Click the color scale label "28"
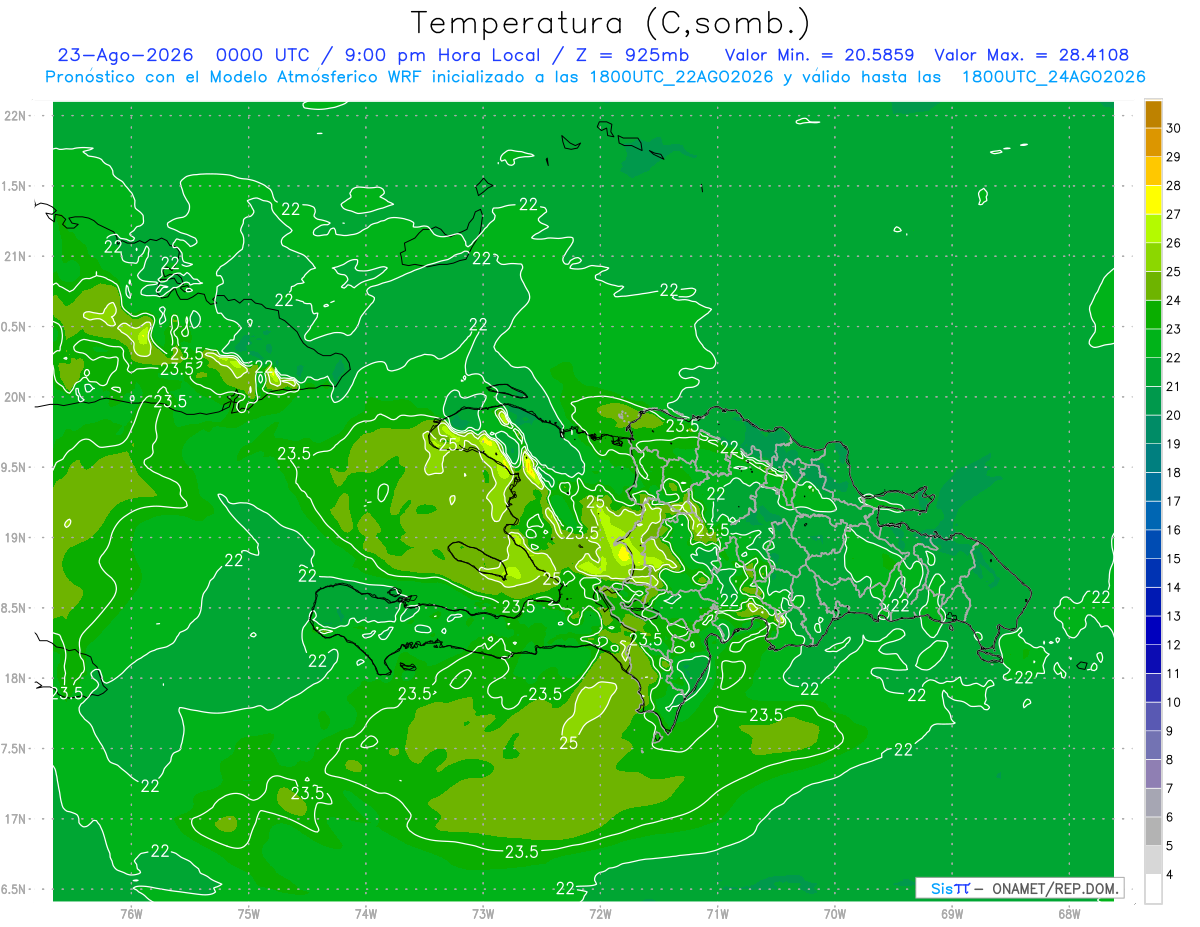 (1174, 185)
